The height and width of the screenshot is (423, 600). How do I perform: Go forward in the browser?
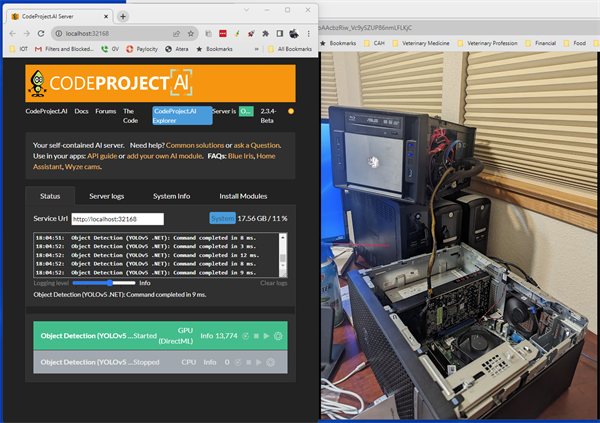coord(26,34)
